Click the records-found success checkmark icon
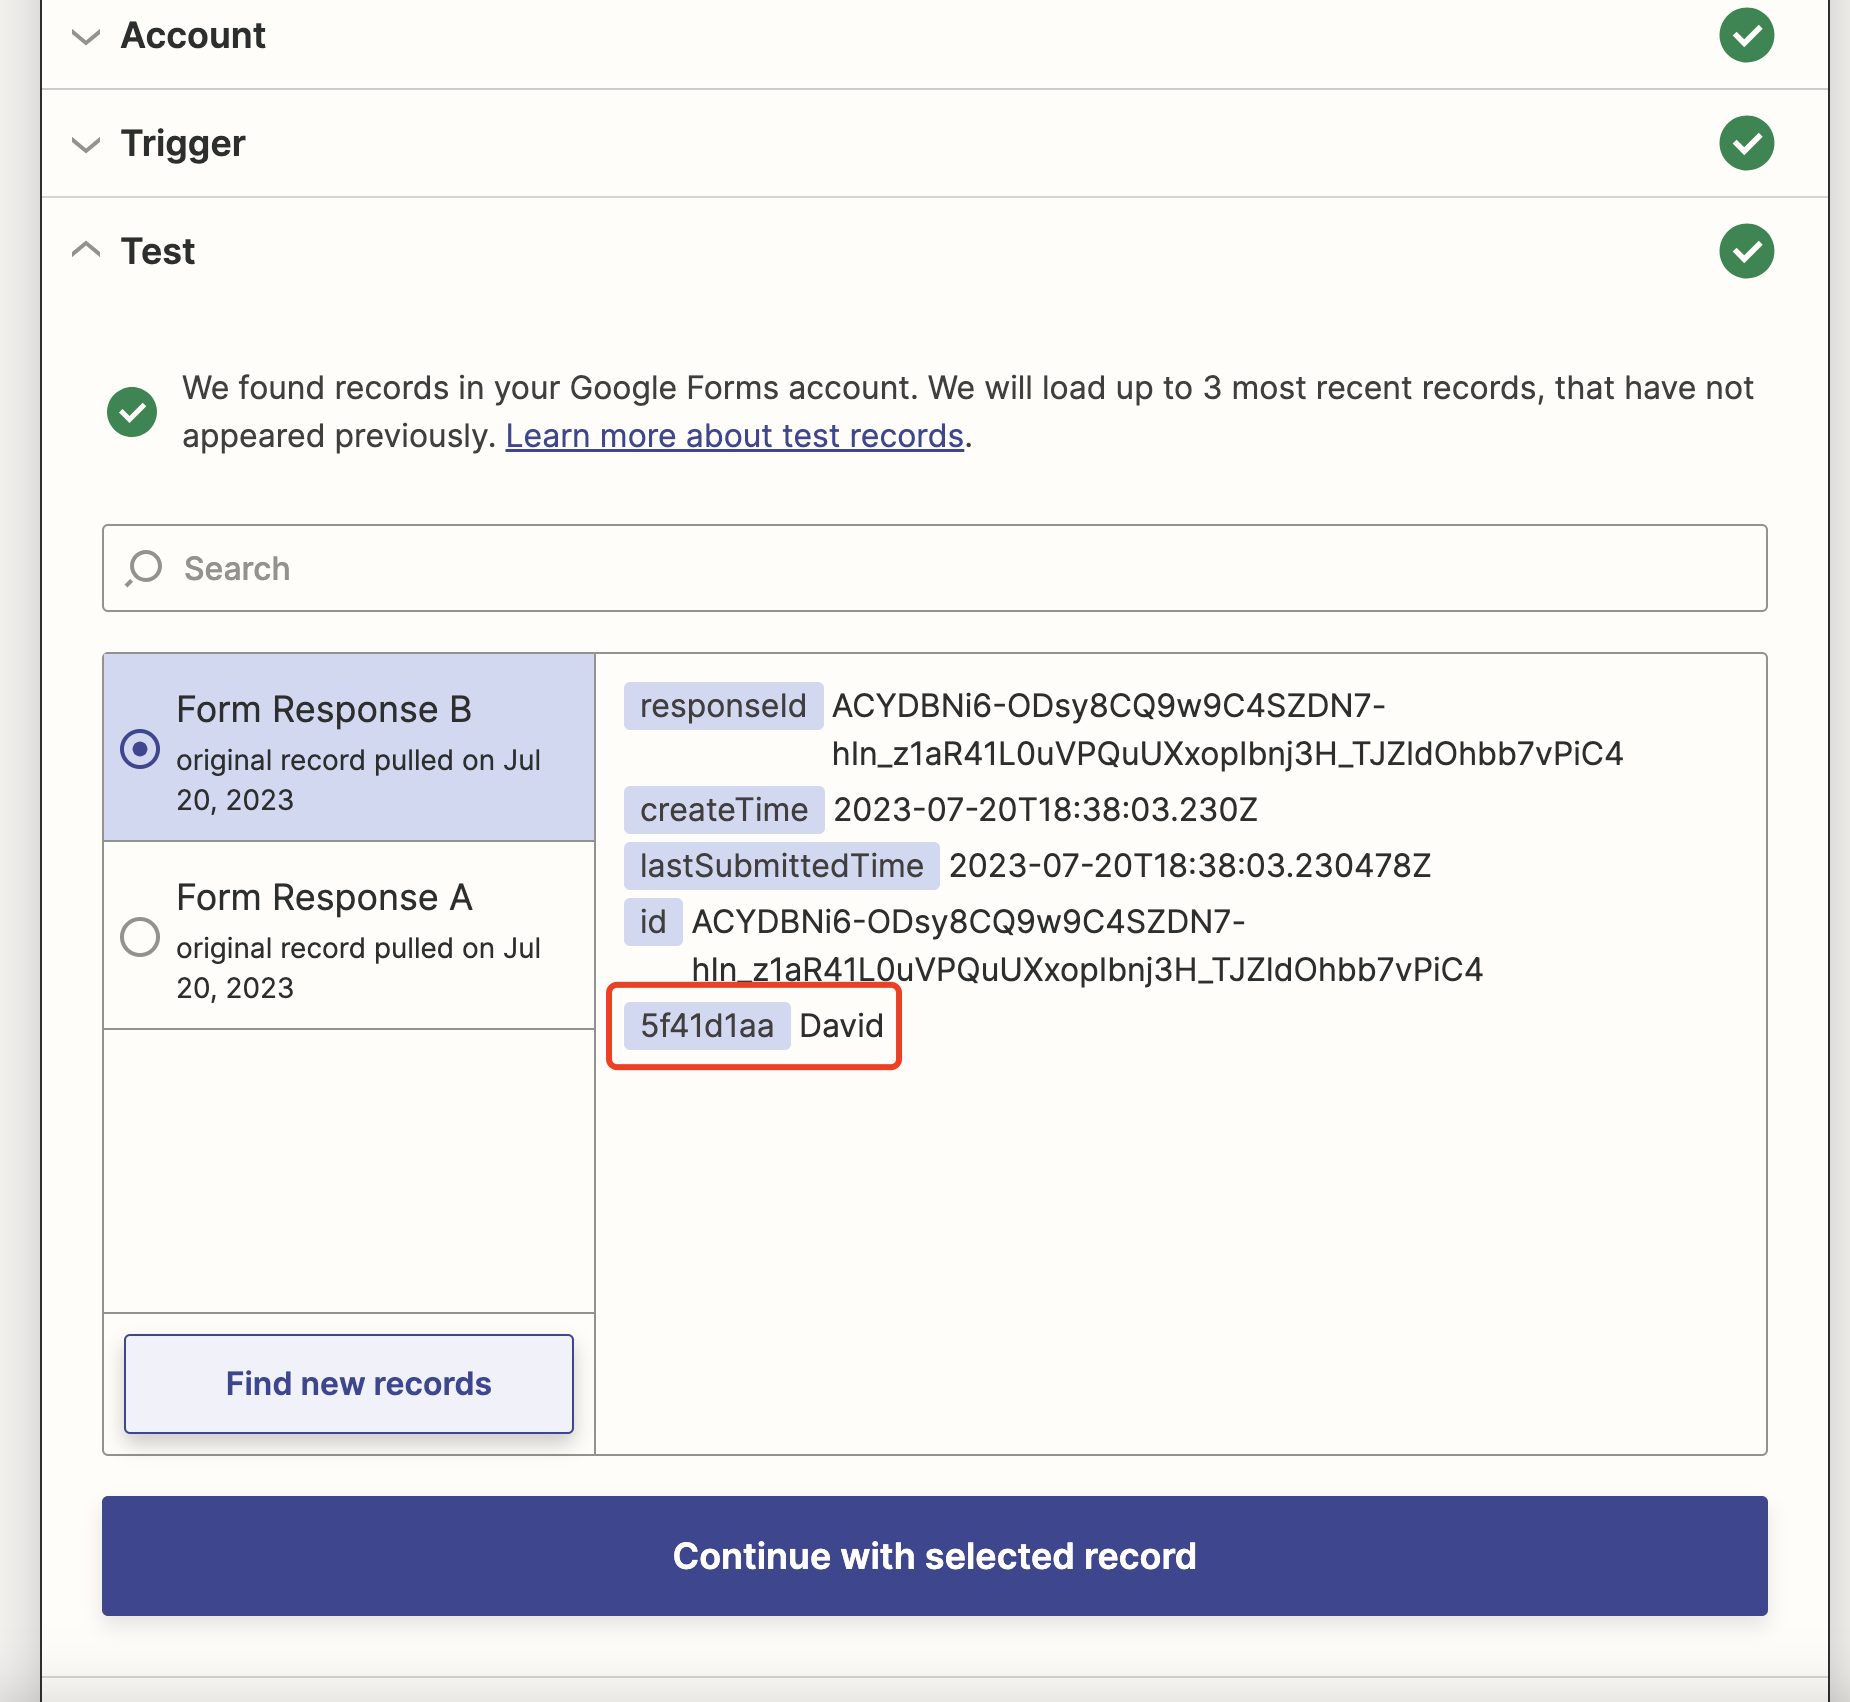 pos(132,412)
